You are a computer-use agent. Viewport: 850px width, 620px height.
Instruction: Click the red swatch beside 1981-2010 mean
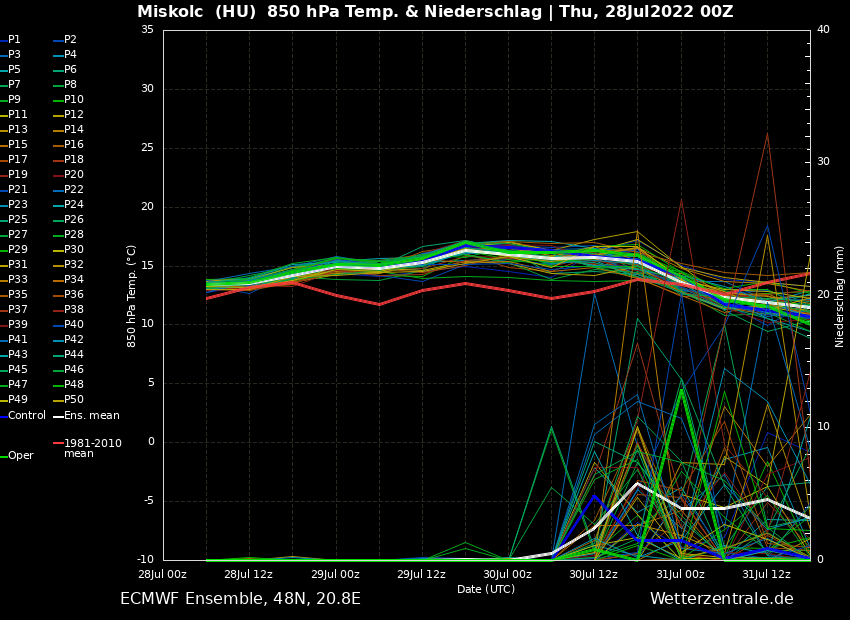click(58, 443)
